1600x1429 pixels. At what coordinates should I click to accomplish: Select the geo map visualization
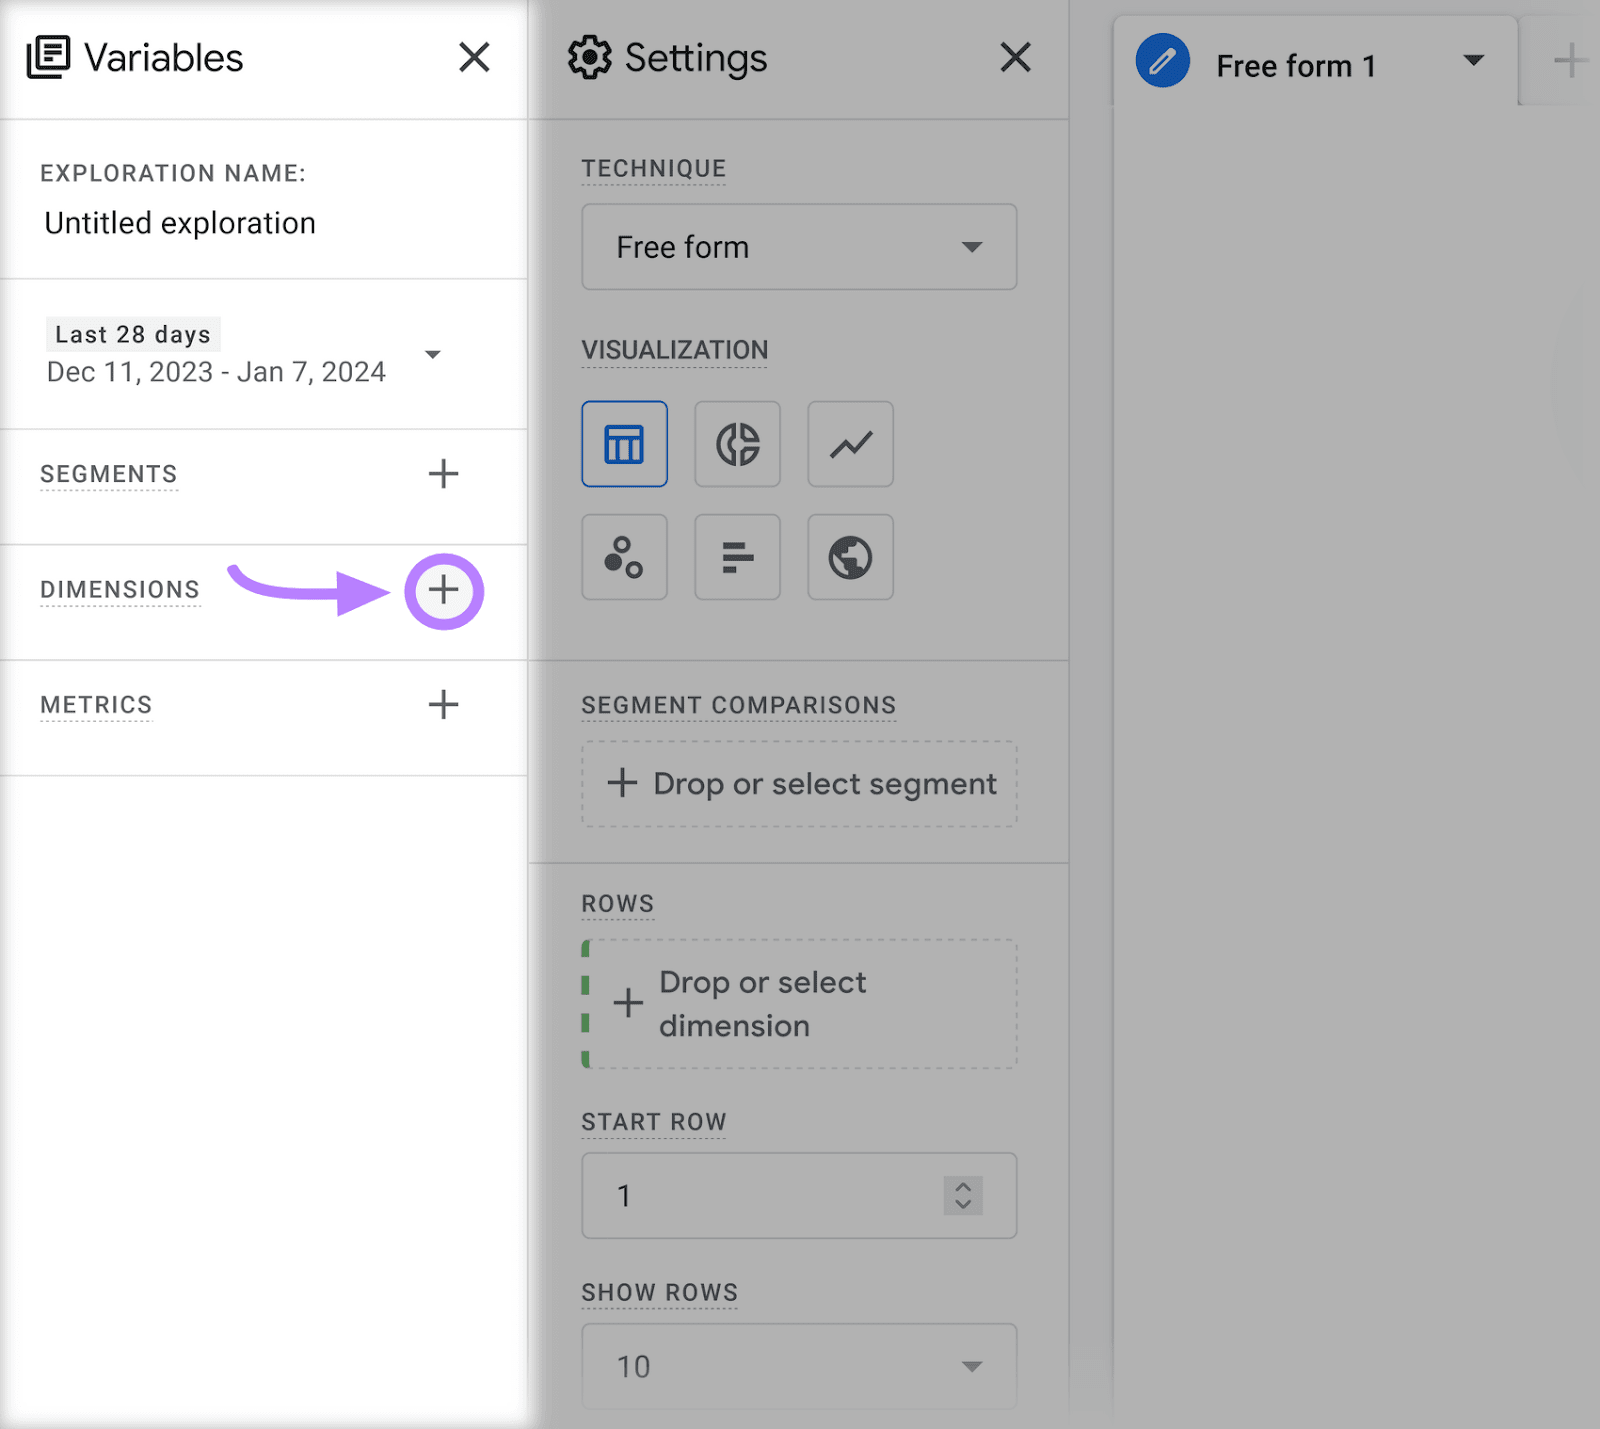(850, 557)
